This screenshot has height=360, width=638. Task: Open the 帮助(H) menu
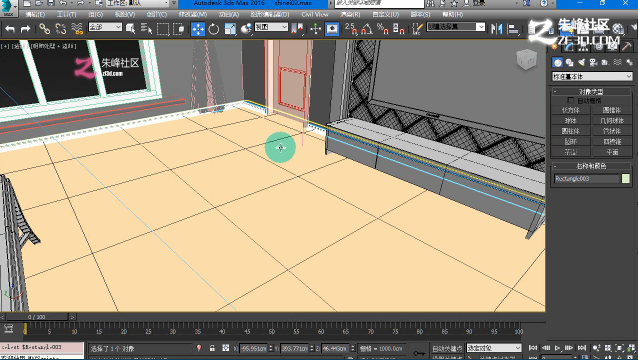coord(452,14)
